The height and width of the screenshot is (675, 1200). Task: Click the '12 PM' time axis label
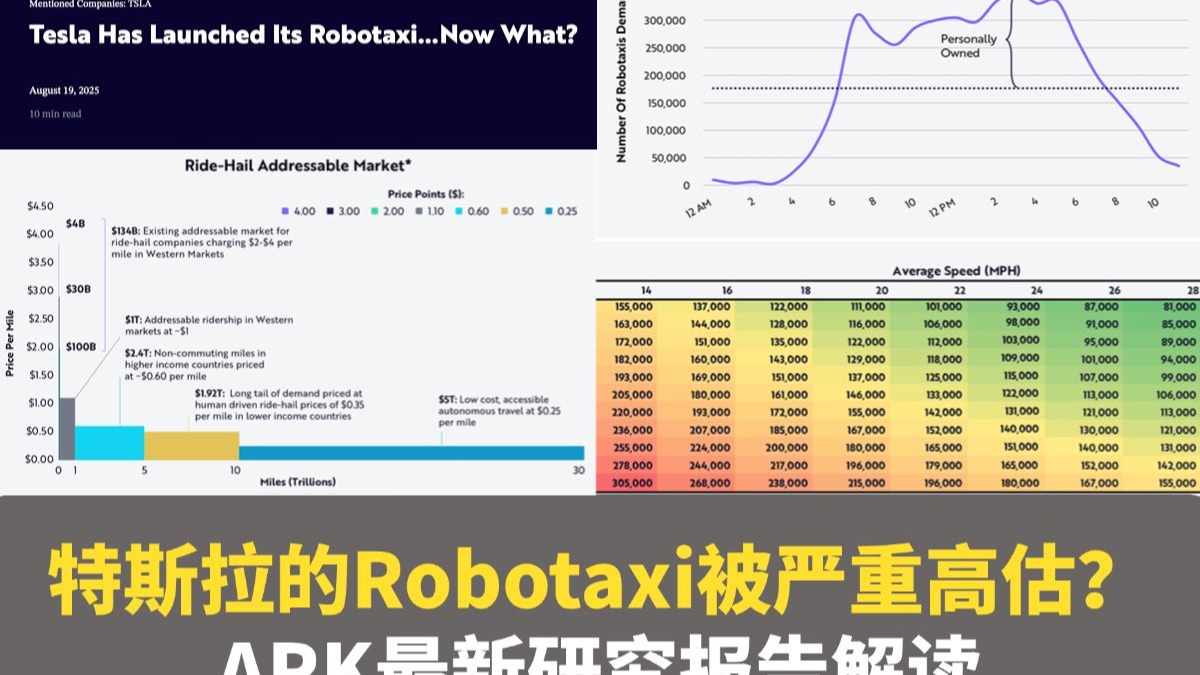click(943, 206)
